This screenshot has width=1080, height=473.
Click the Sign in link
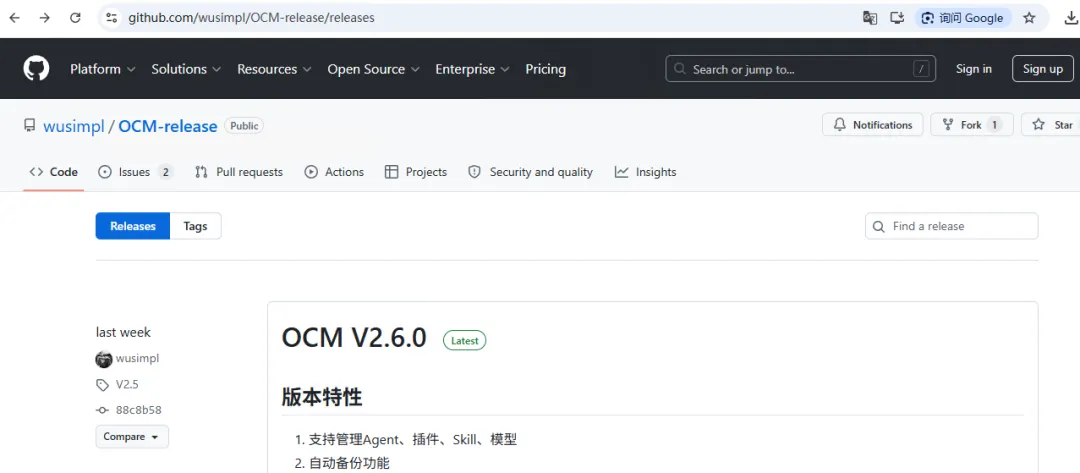[974, 69]
